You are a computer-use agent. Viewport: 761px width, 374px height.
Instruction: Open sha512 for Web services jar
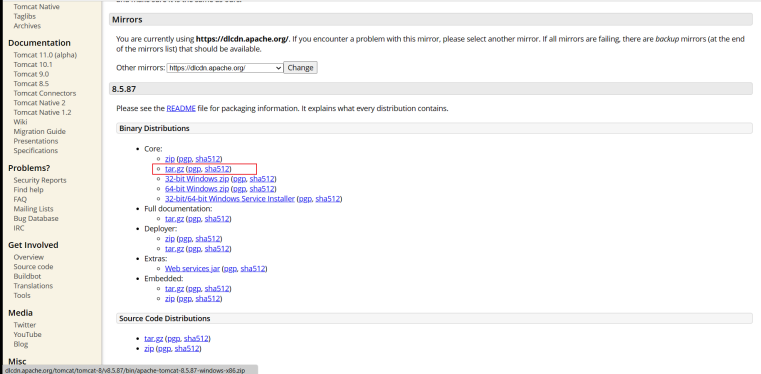click(x=253, y=269)
